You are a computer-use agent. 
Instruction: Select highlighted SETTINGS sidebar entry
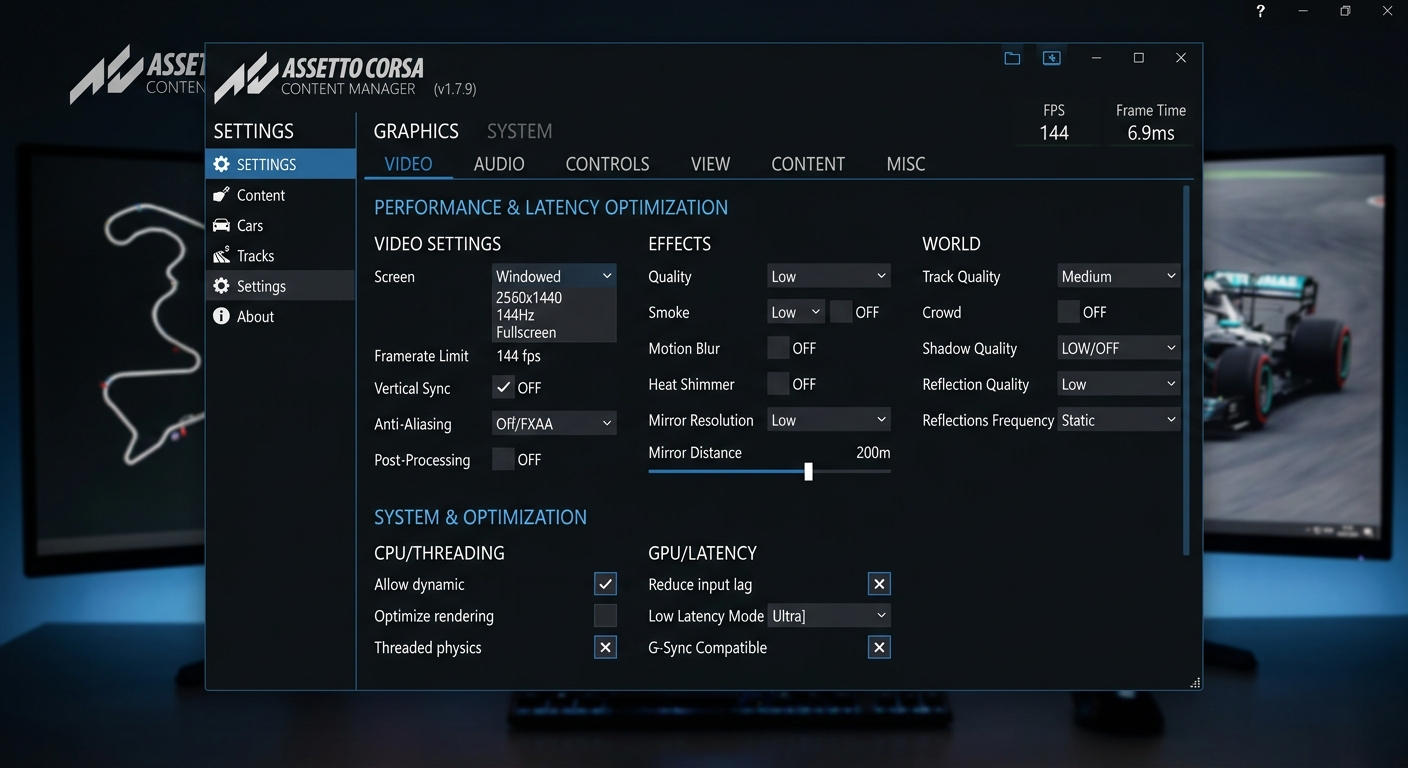[x=281, y=164]
